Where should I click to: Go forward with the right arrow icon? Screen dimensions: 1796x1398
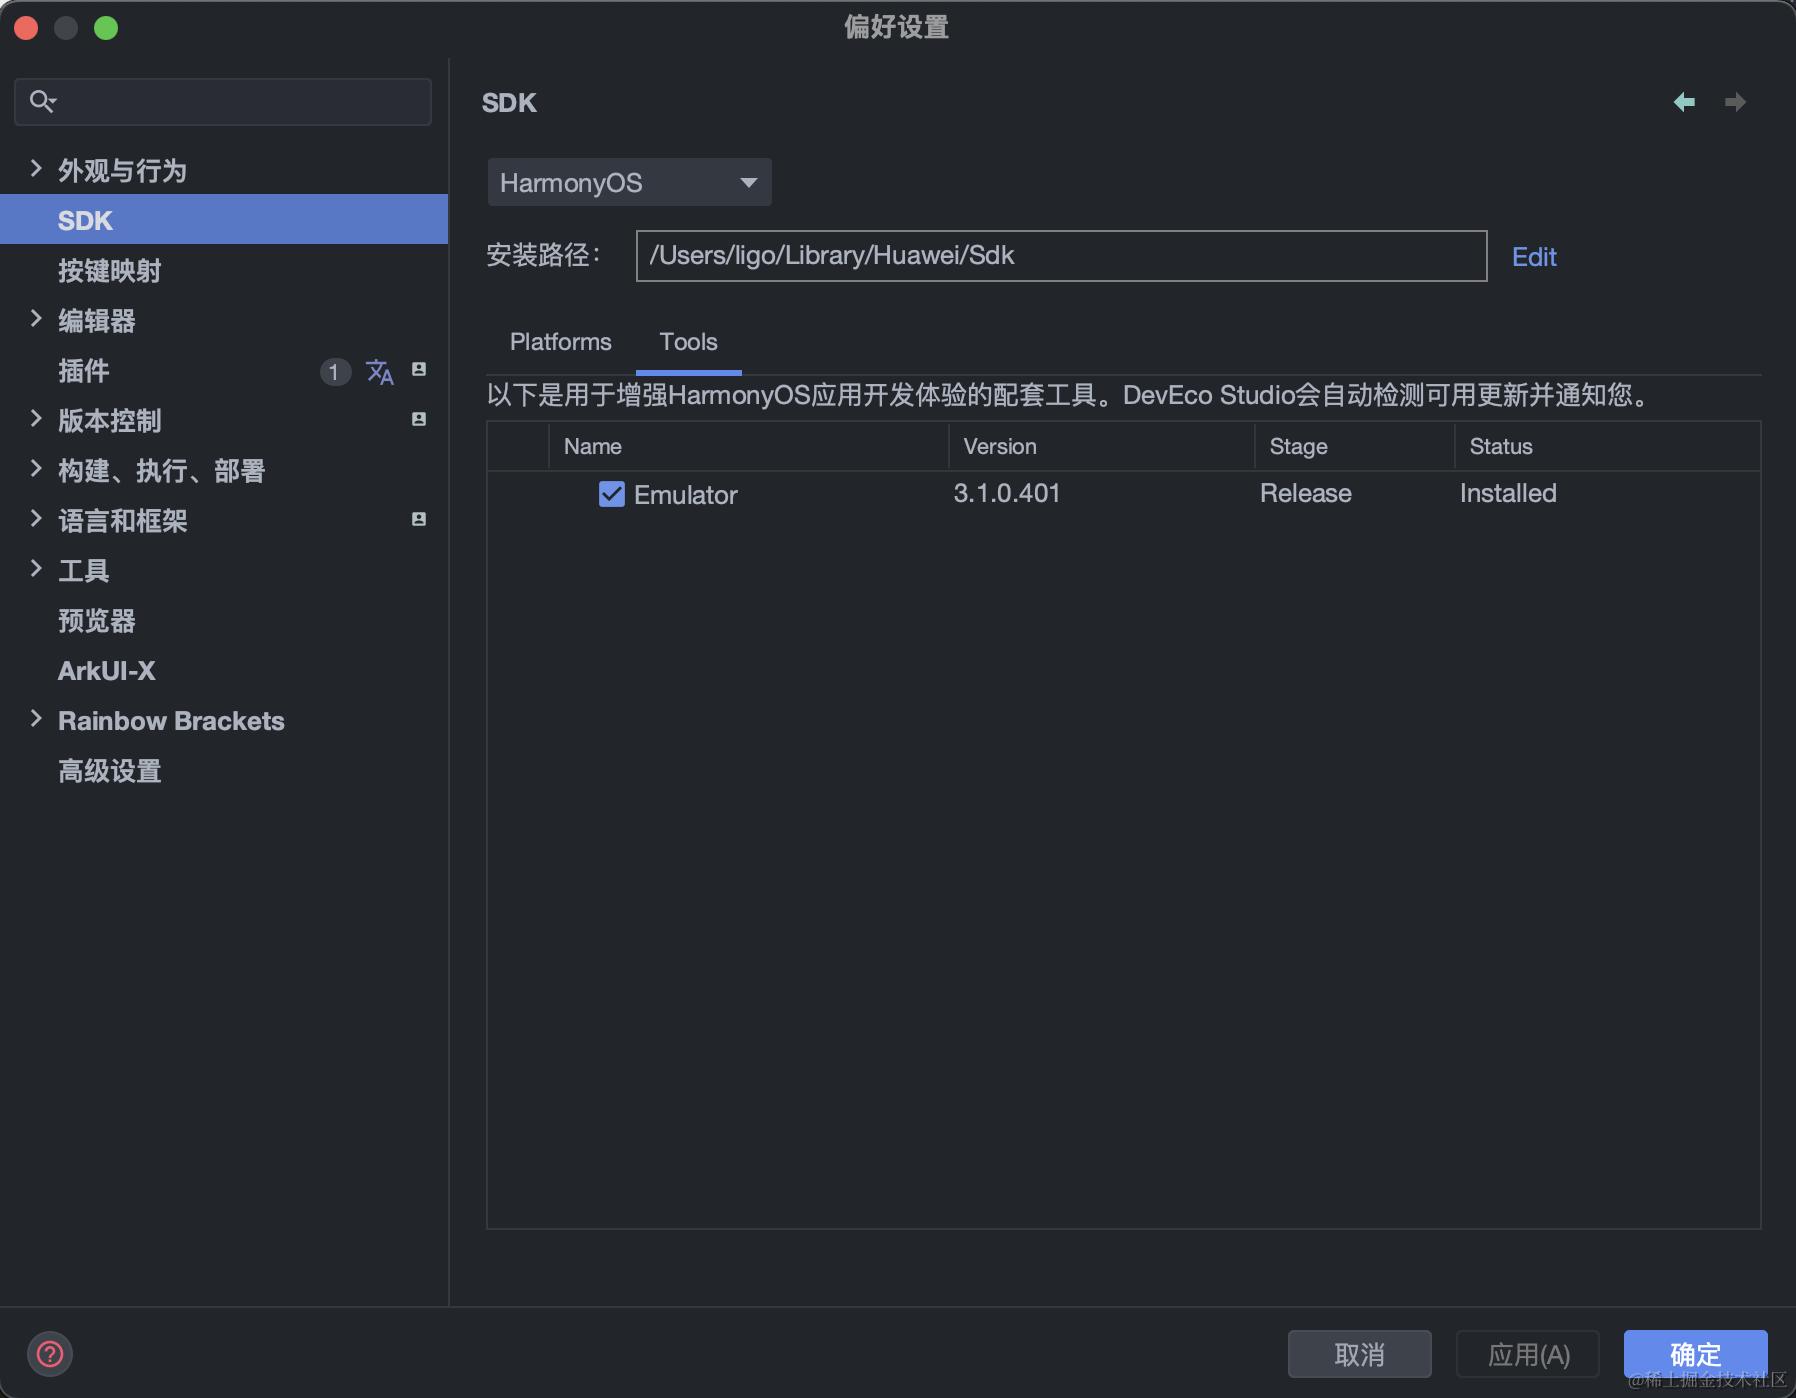(1735, 102)
